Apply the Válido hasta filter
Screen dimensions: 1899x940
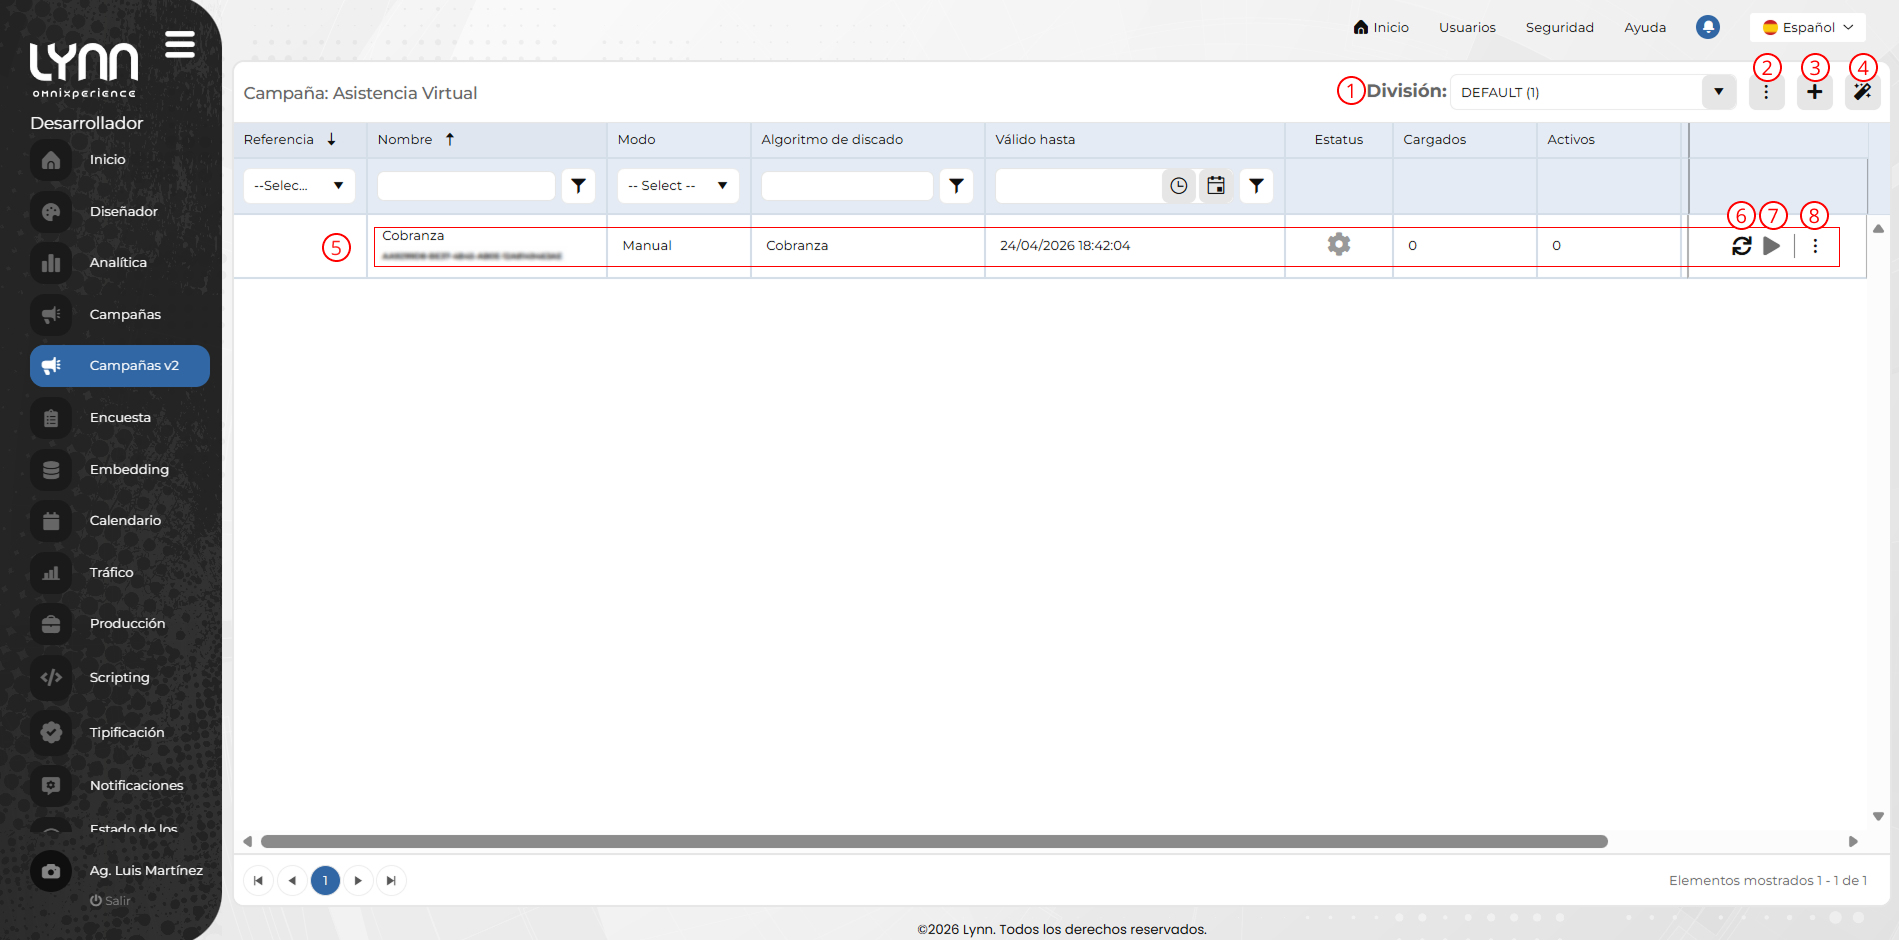pyautogui.click(x=1256, y=186)
